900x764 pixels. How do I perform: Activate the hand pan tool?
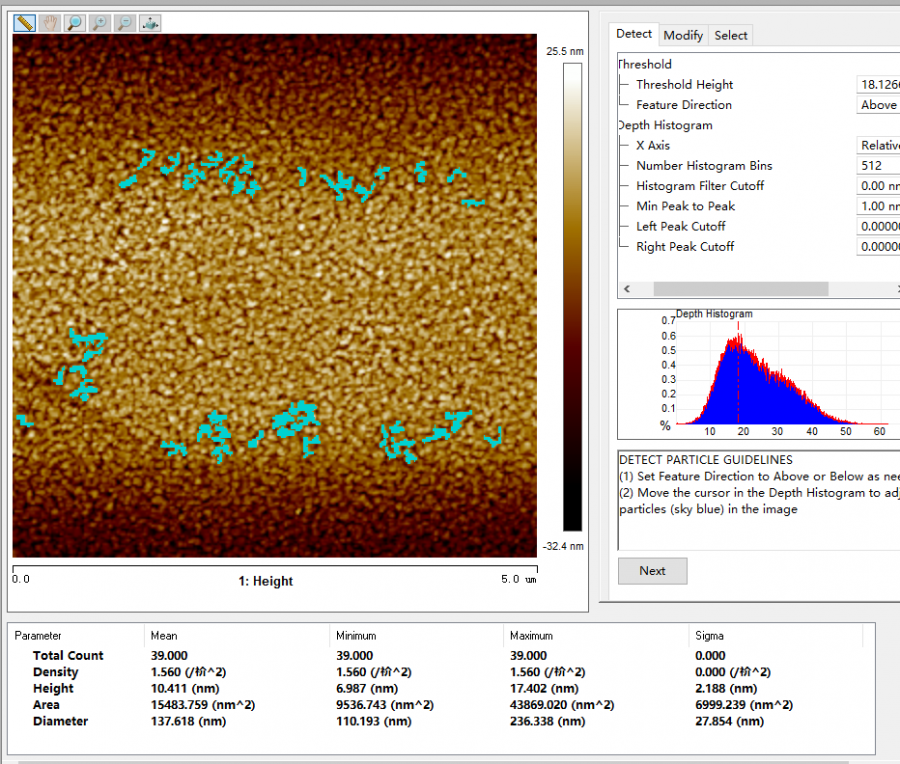(49, 23)
